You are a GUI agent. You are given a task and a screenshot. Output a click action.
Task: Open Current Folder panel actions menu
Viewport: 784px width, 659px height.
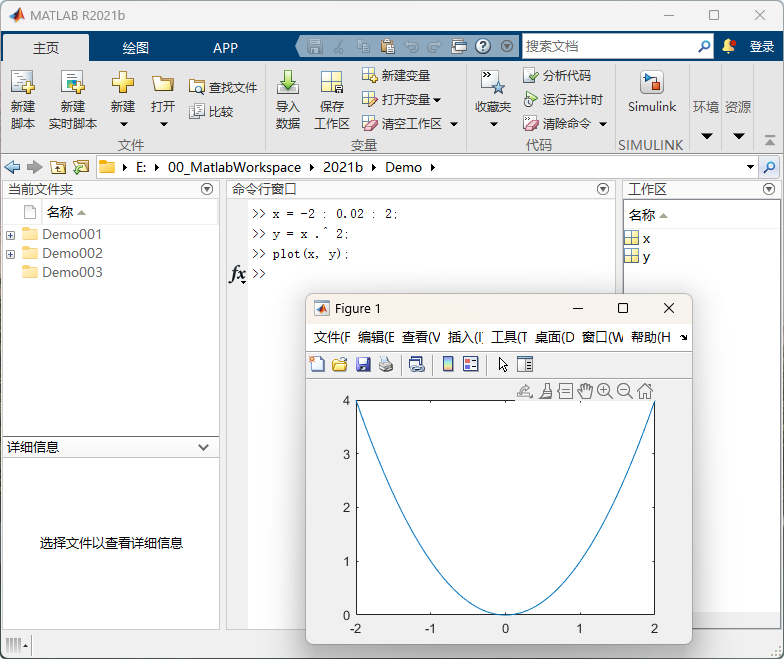(206, 189)
